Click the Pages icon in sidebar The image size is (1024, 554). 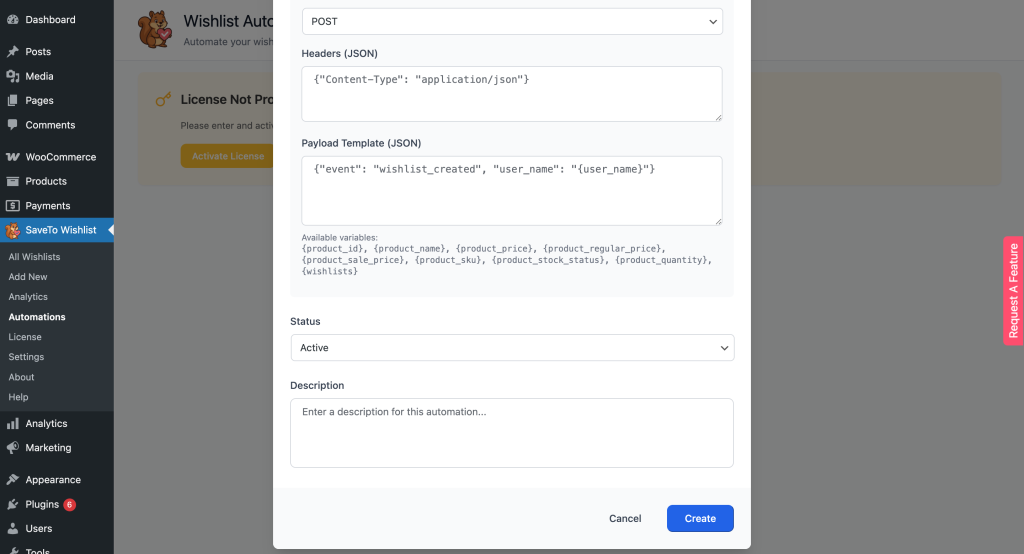click(12, 101)
